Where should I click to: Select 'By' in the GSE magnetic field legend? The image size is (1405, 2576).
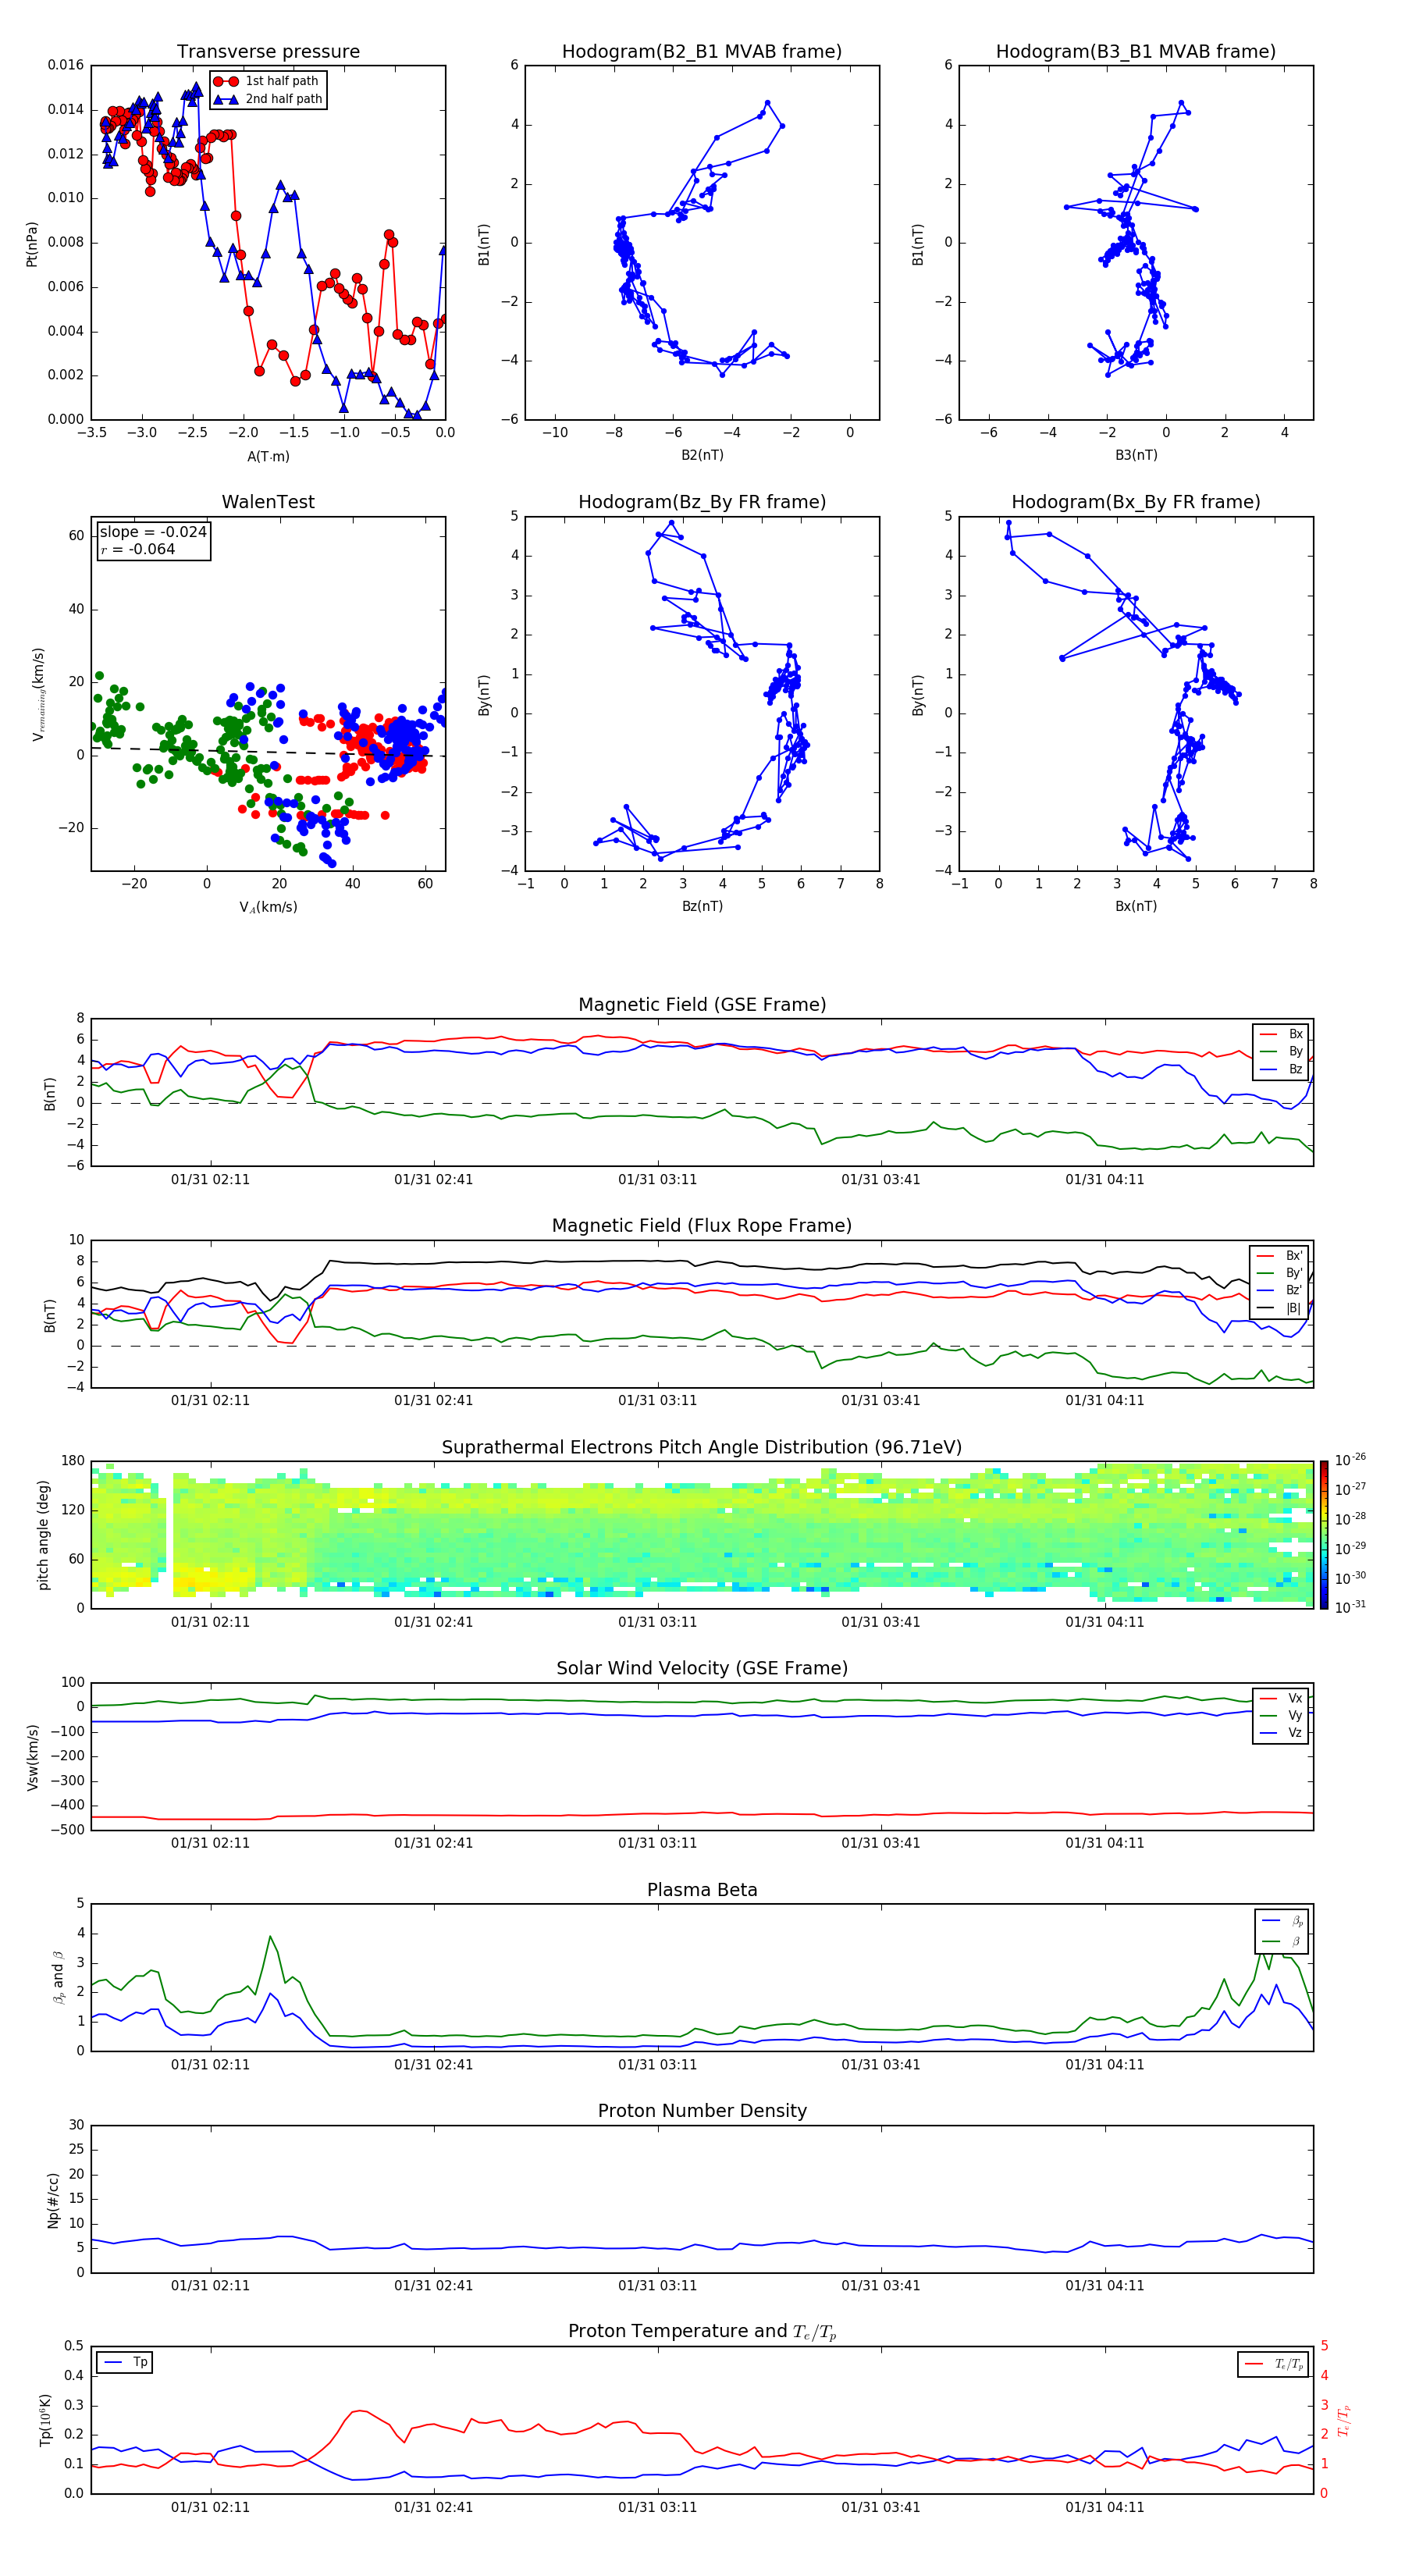(x=1282, y=1051)
